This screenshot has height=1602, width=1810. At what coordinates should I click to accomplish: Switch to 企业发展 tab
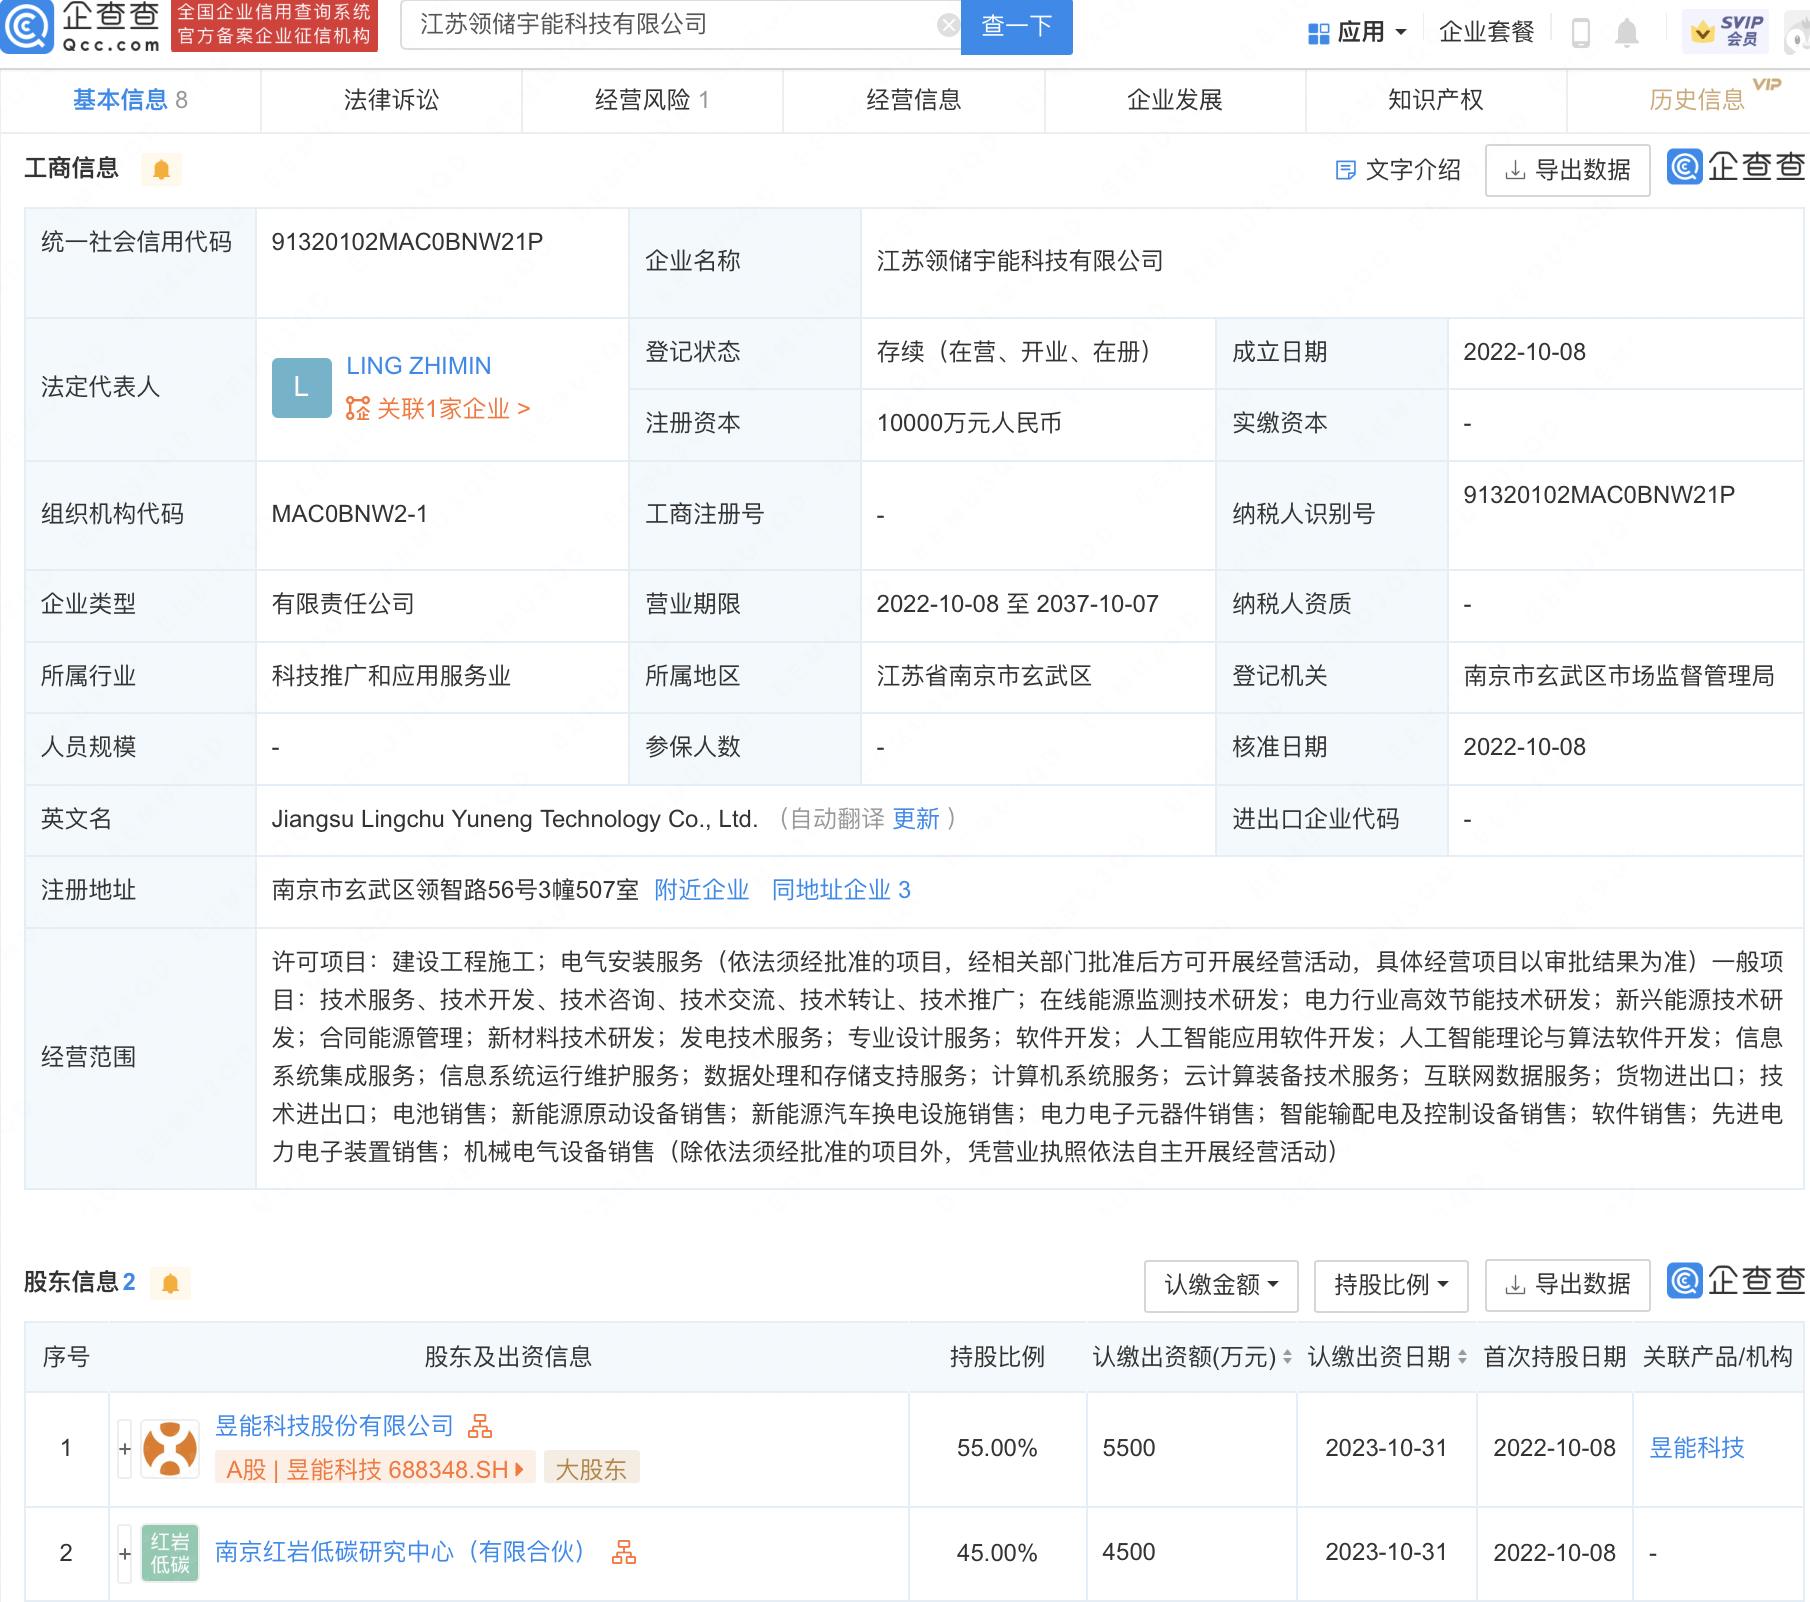(1175, 100)
